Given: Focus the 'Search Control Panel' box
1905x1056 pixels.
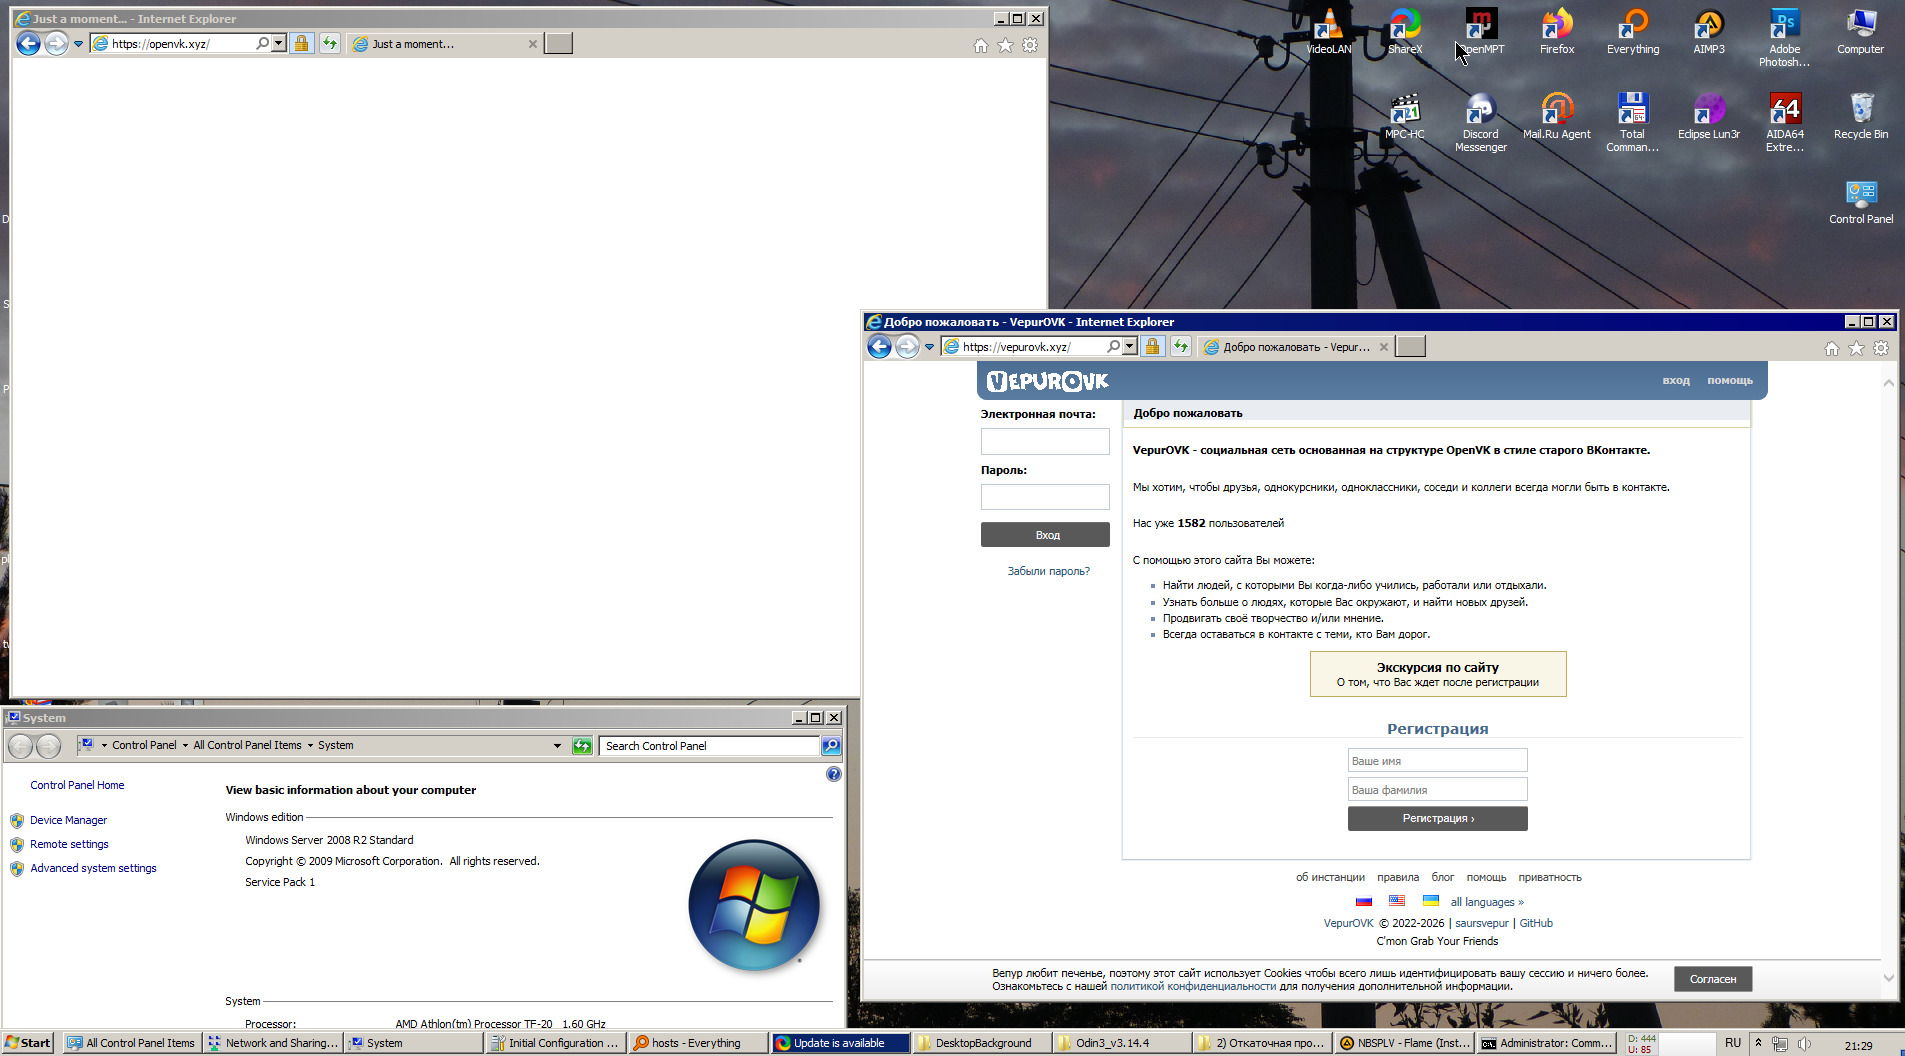Looking at the screenshot, I should (x=710, y=746).
